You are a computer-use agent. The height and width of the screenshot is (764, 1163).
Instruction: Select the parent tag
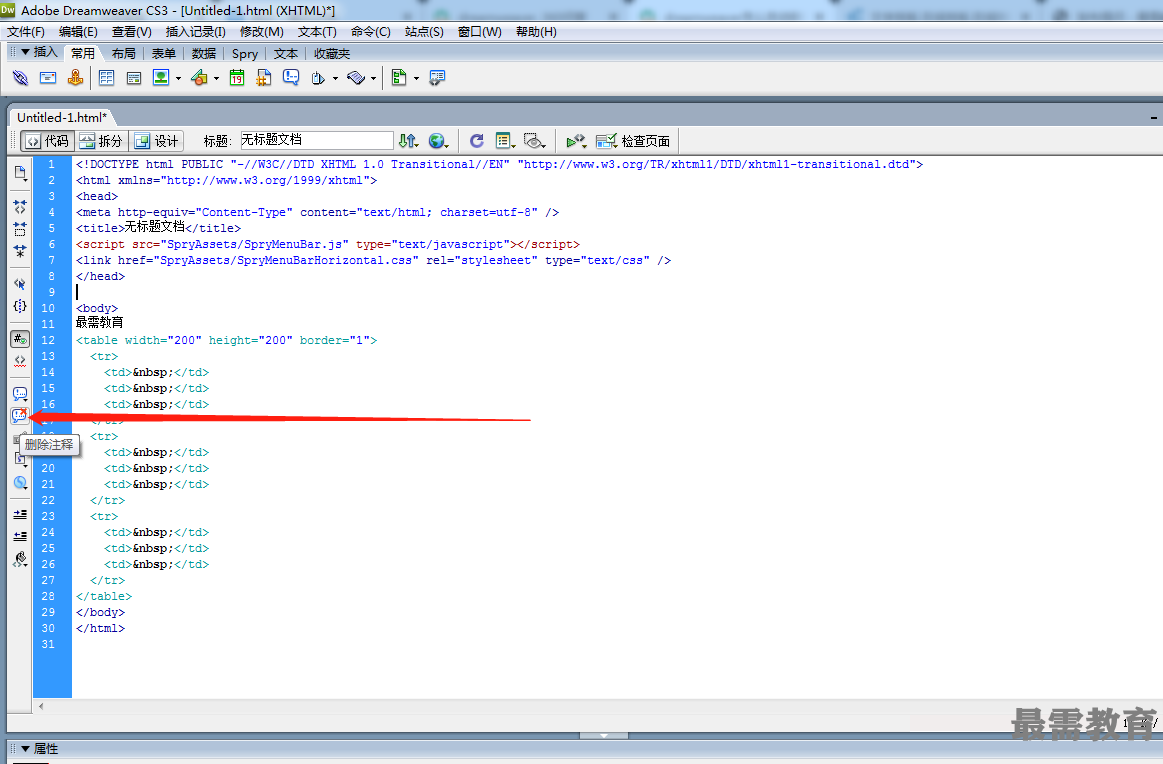20,284
